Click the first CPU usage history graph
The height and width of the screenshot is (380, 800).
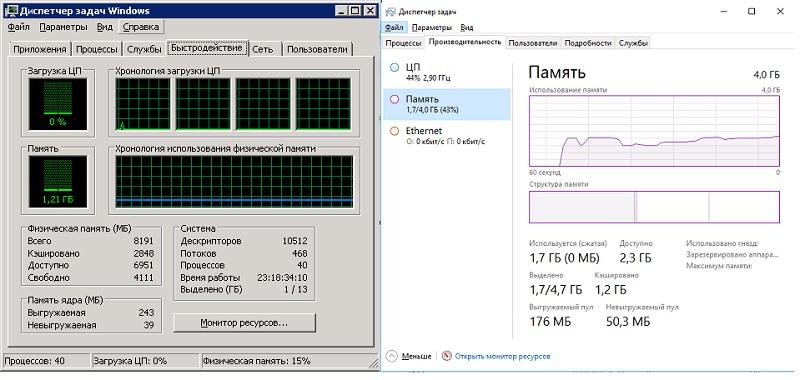pyautogui.click(x=143, y=104)
